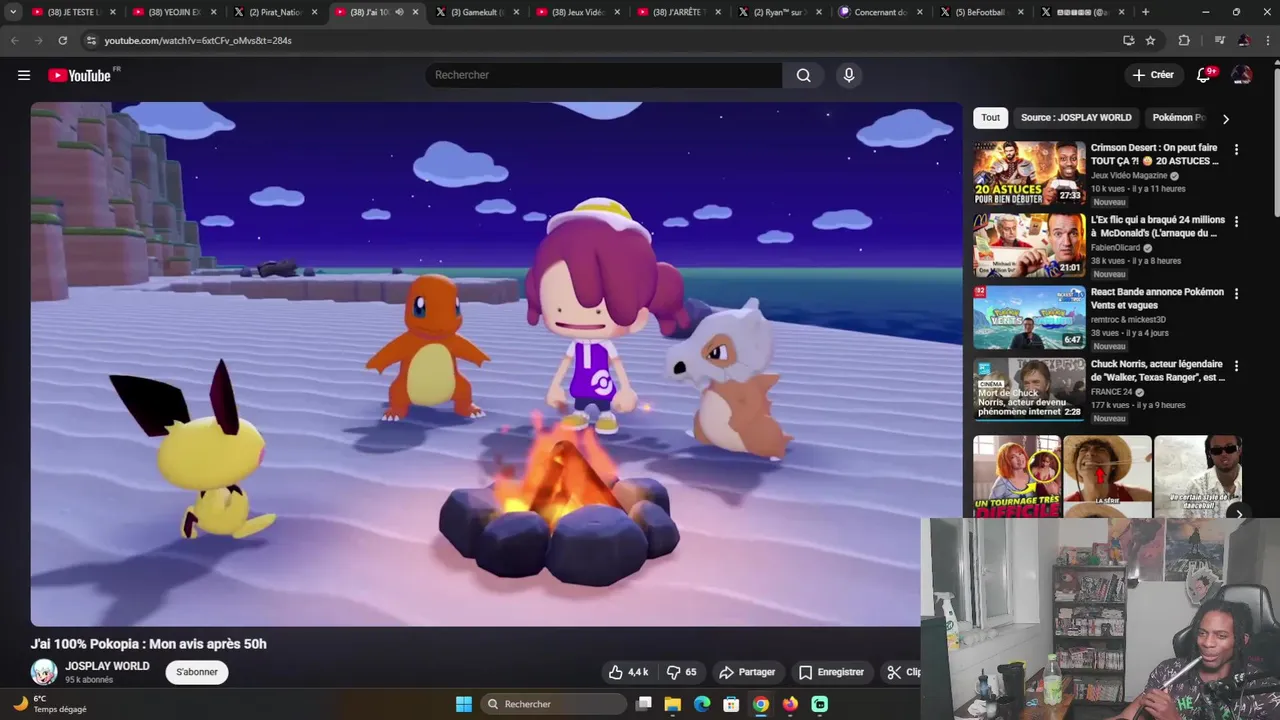
Task: Open Firefox from the taskbar
Action: 790,704
